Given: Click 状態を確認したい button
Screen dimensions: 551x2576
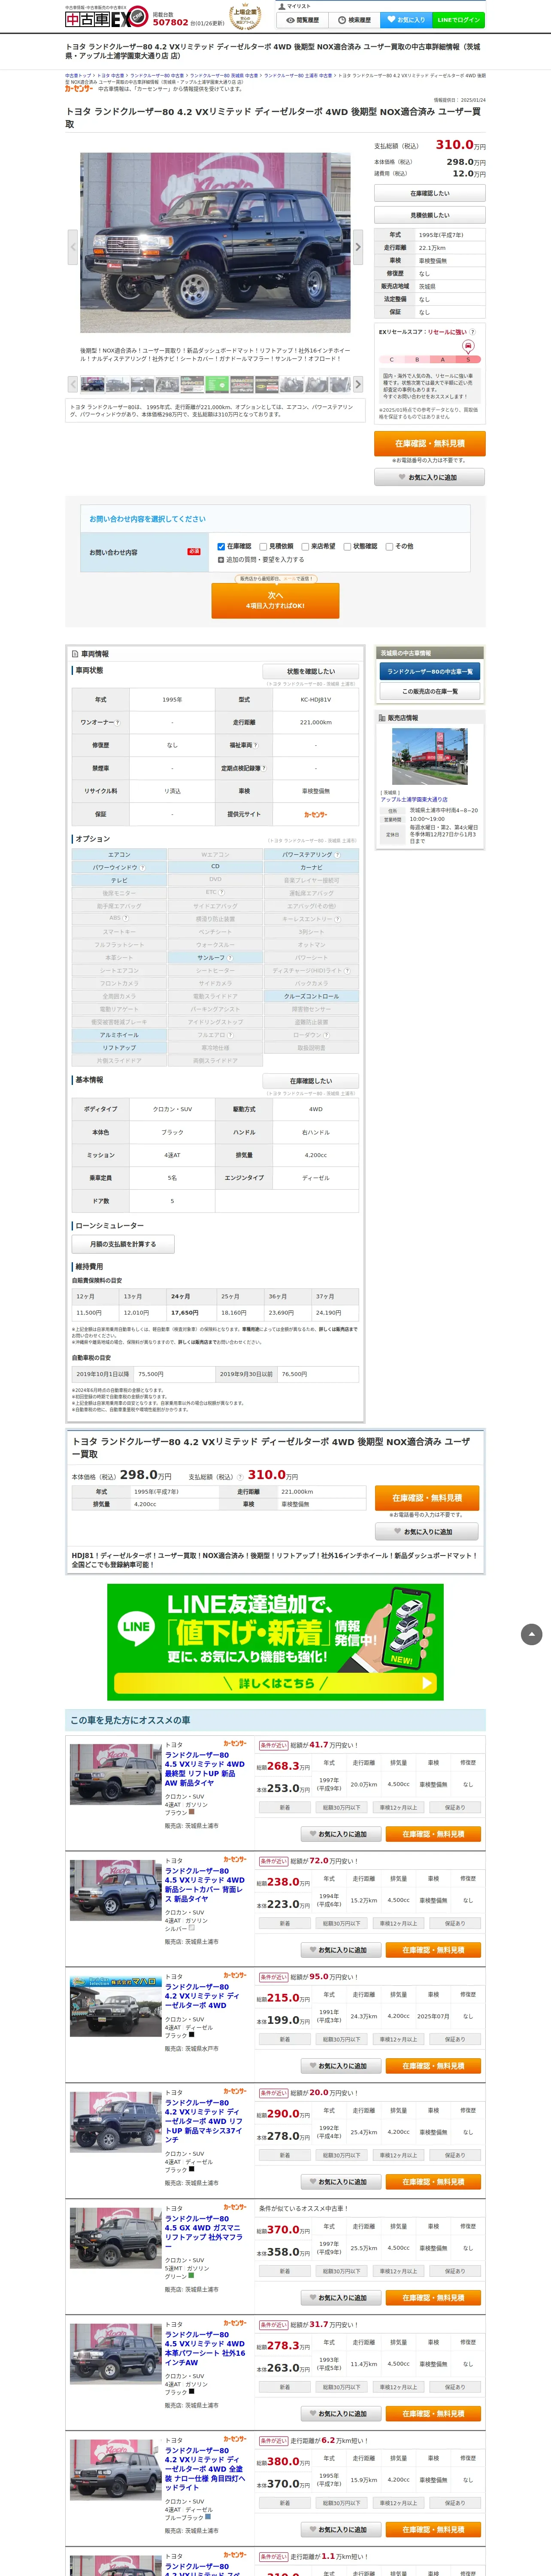Looking at the screenshot, I should (x=311, y=671).
